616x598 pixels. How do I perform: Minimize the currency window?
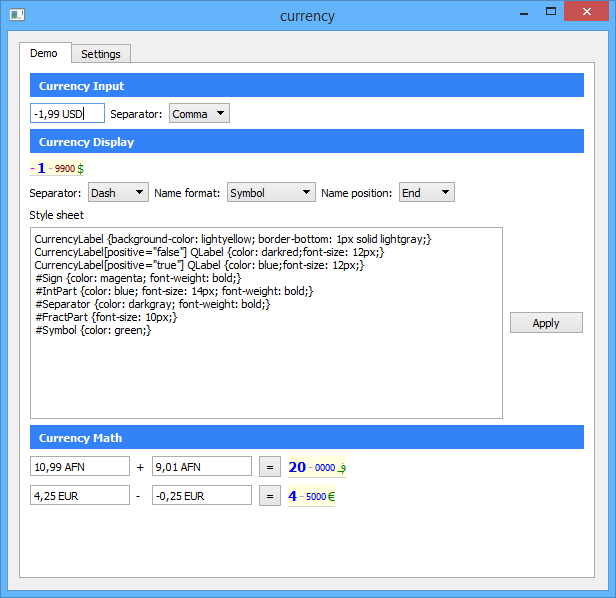point(524,13)
